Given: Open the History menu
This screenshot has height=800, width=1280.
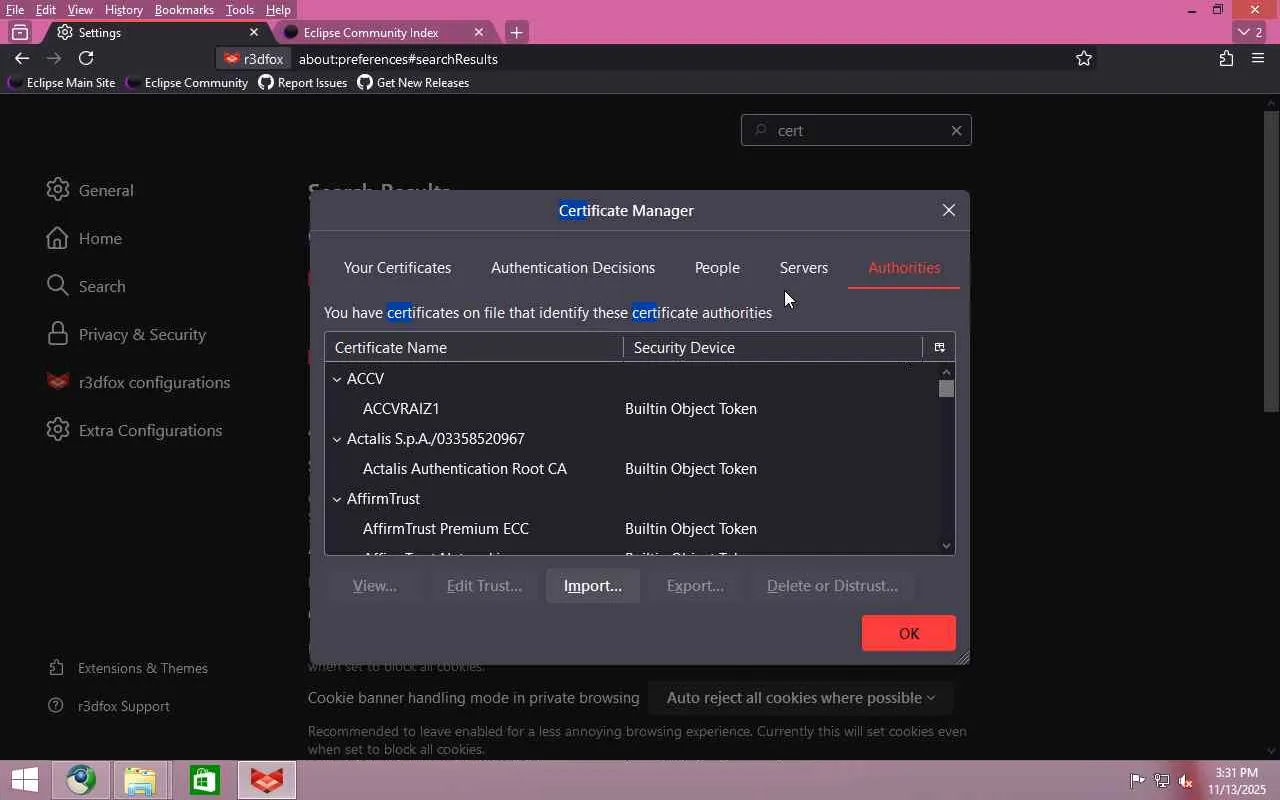Looking at the screenshot, I should [123, 10].
